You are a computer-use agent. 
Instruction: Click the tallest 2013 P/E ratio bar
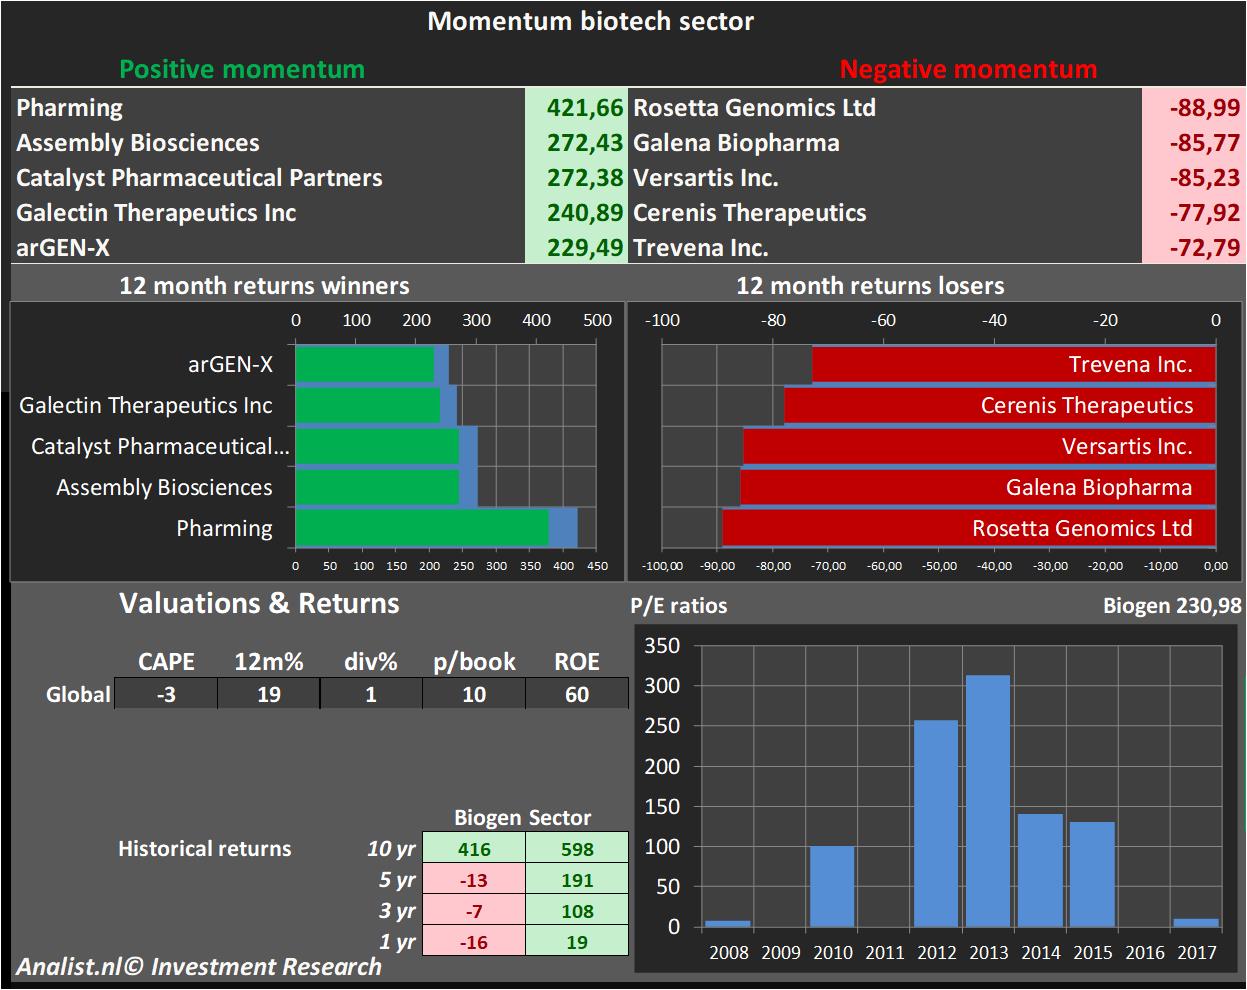[988, 801]
